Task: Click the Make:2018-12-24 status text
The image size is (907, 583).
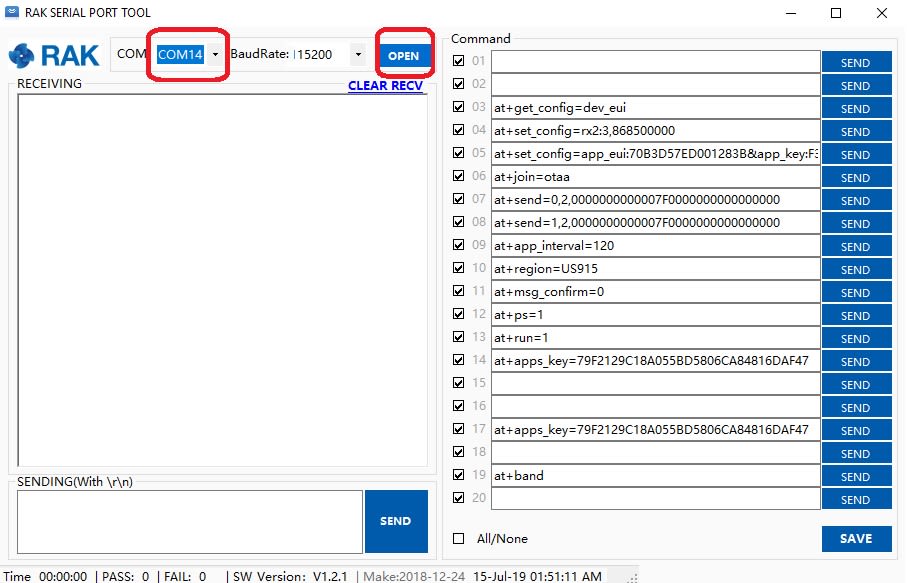Action: tap(414, 577)
